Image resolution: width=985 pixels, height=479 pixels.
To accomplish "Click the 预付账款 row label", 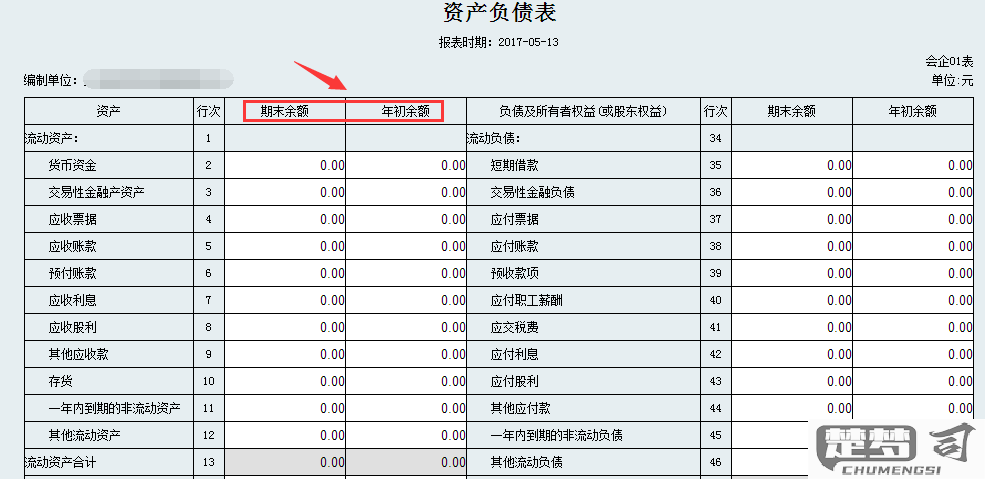I will pyautogui.click(x=73, y=273).
